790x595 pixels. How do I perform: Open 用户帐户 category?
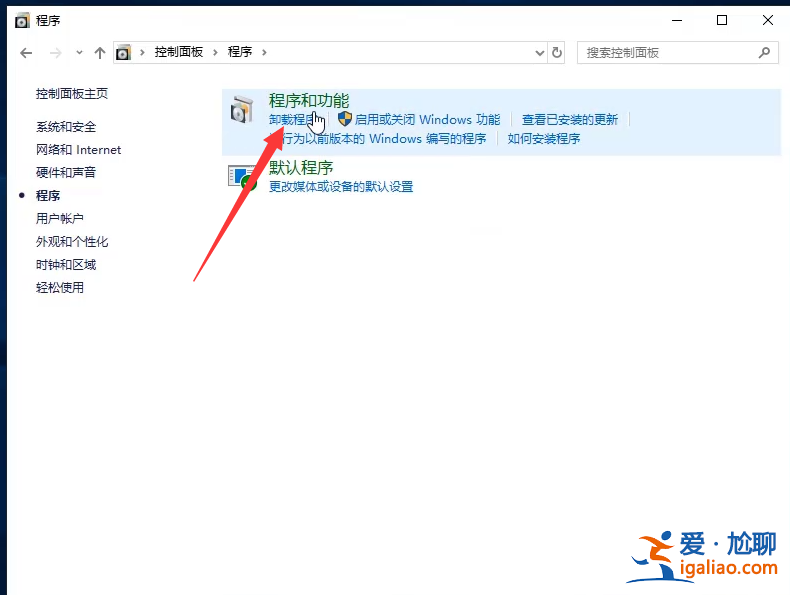(59, 219)
